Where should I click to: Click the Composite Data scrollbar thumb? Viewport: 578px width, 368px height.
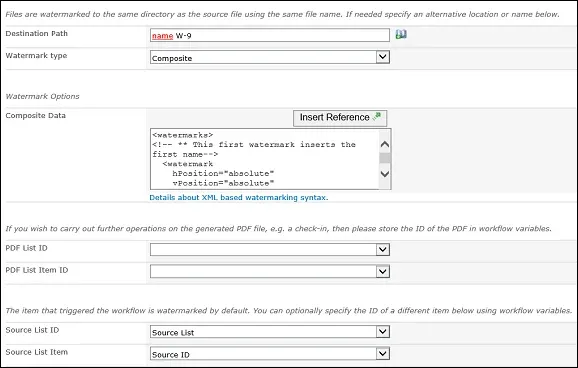(x=385, y=159)
